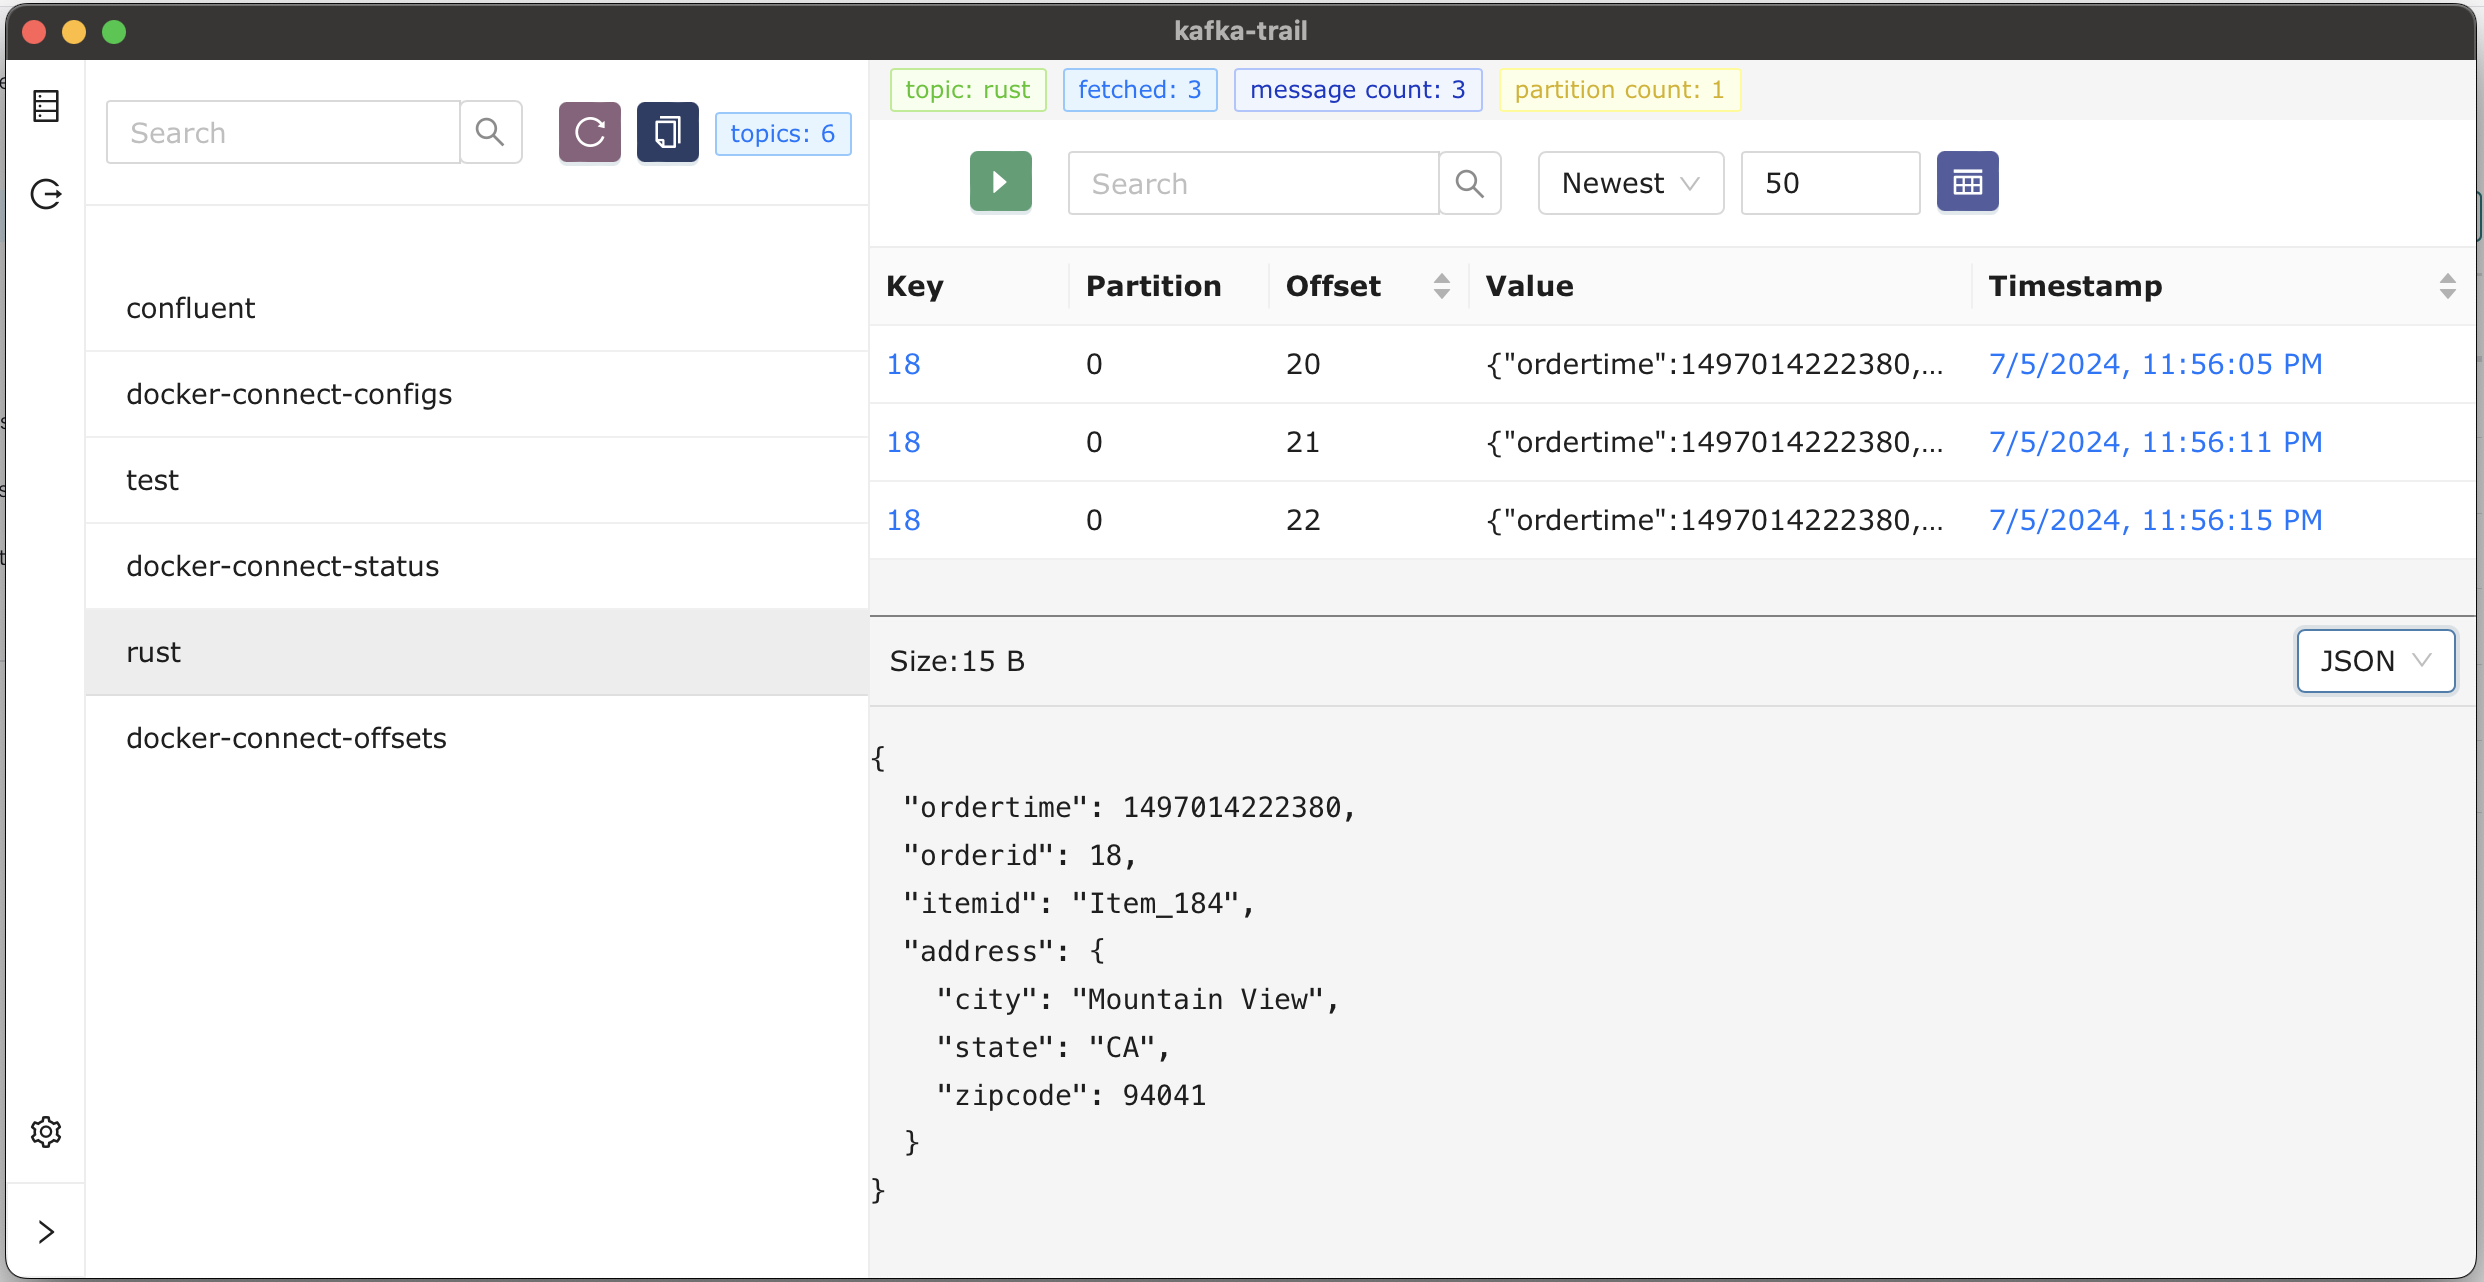Select the docker-connect-offsets topic
This screenshot has height=1282, width=2484.
(286, 738)
